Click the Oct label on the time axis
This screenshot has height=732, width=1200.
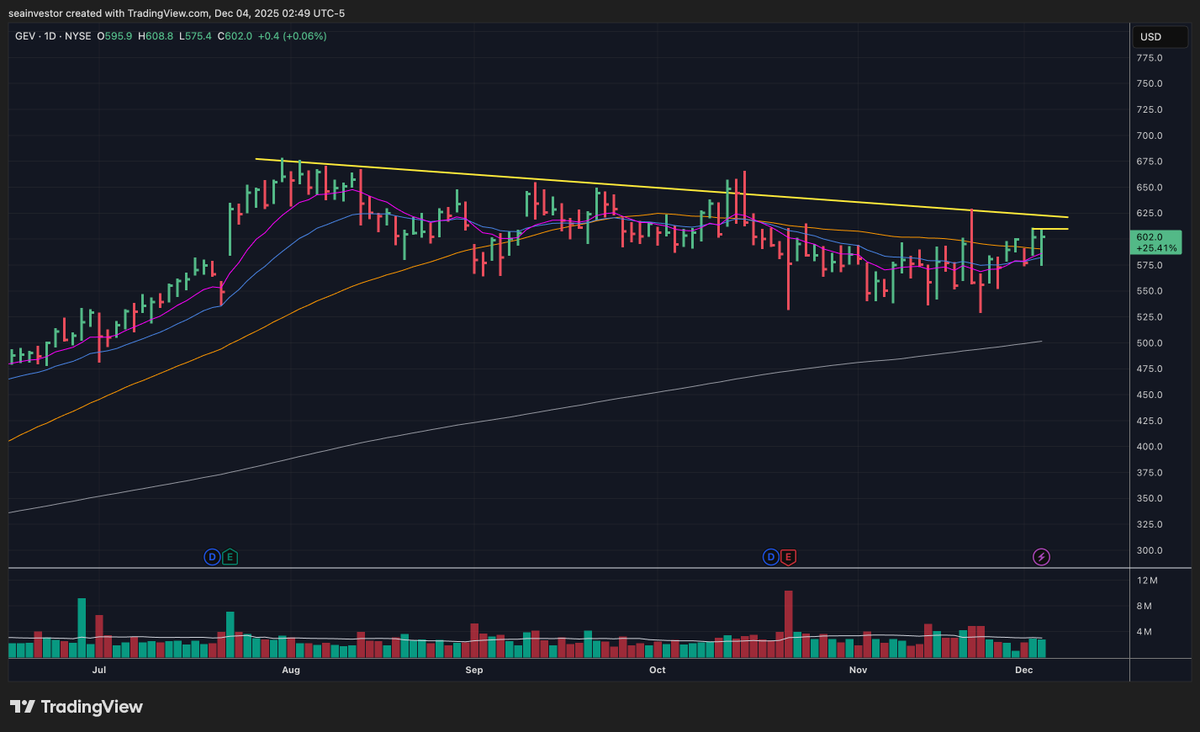pyautogui.click(x=657, y=670)
